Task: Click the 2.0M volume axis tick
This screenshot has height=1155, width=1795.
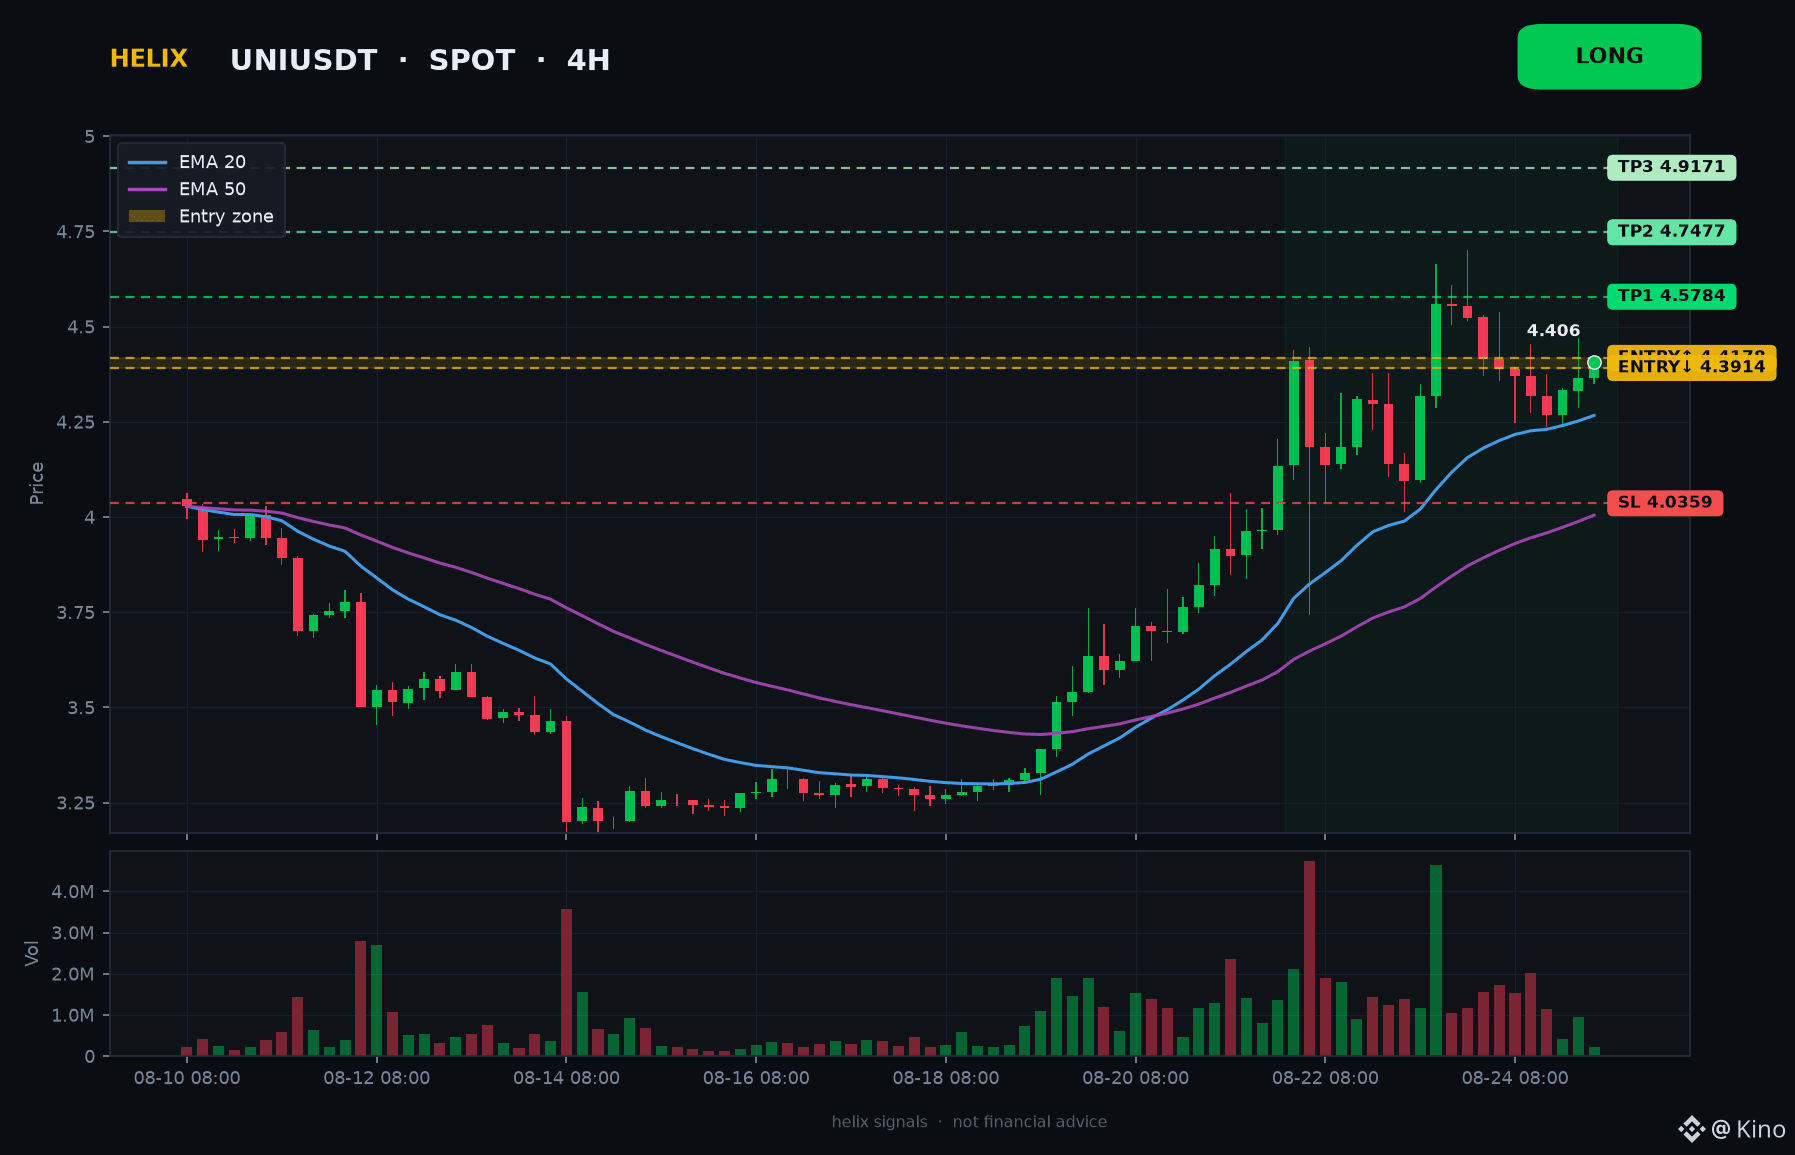Action: 73,974
